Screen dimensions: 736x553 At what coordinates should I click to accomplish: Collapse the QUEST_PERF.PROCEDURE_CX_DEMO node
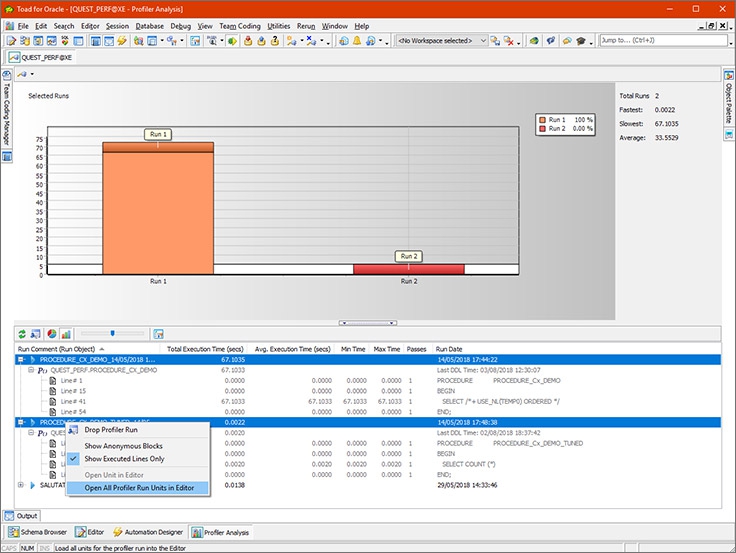tap(31, 370)
